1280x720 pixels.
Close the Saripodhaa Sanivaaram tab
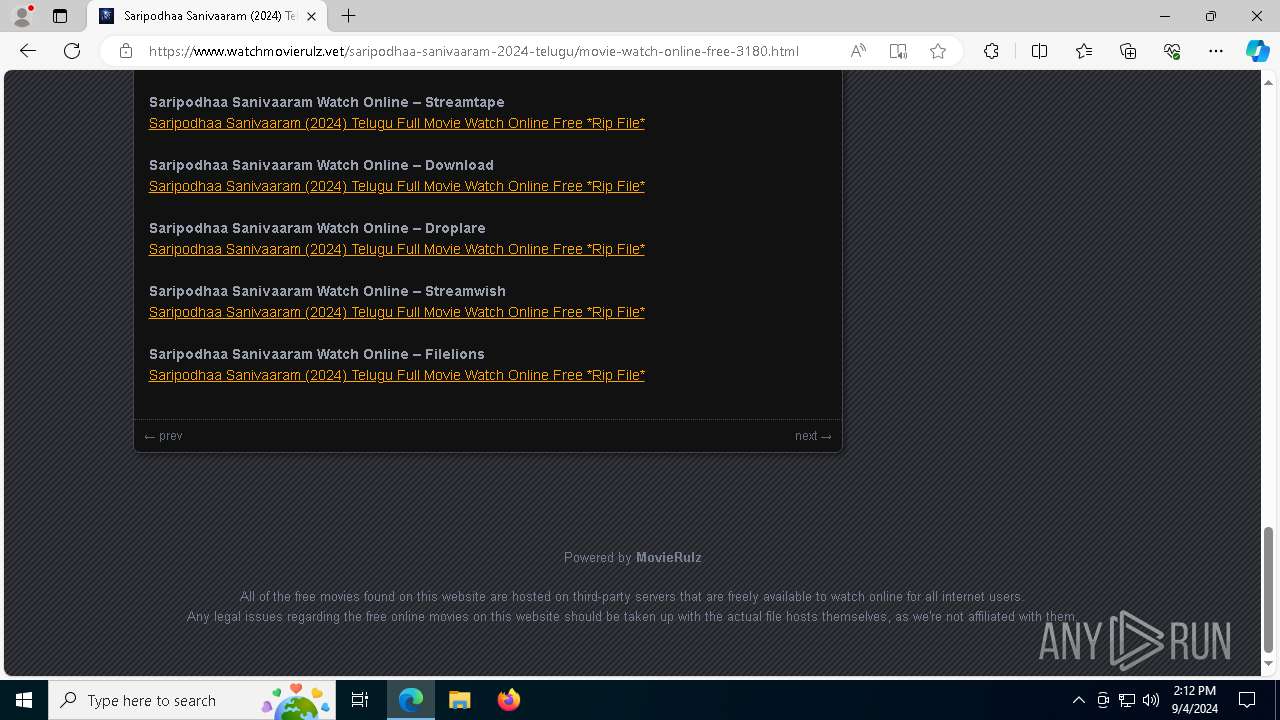coord(311,16)
